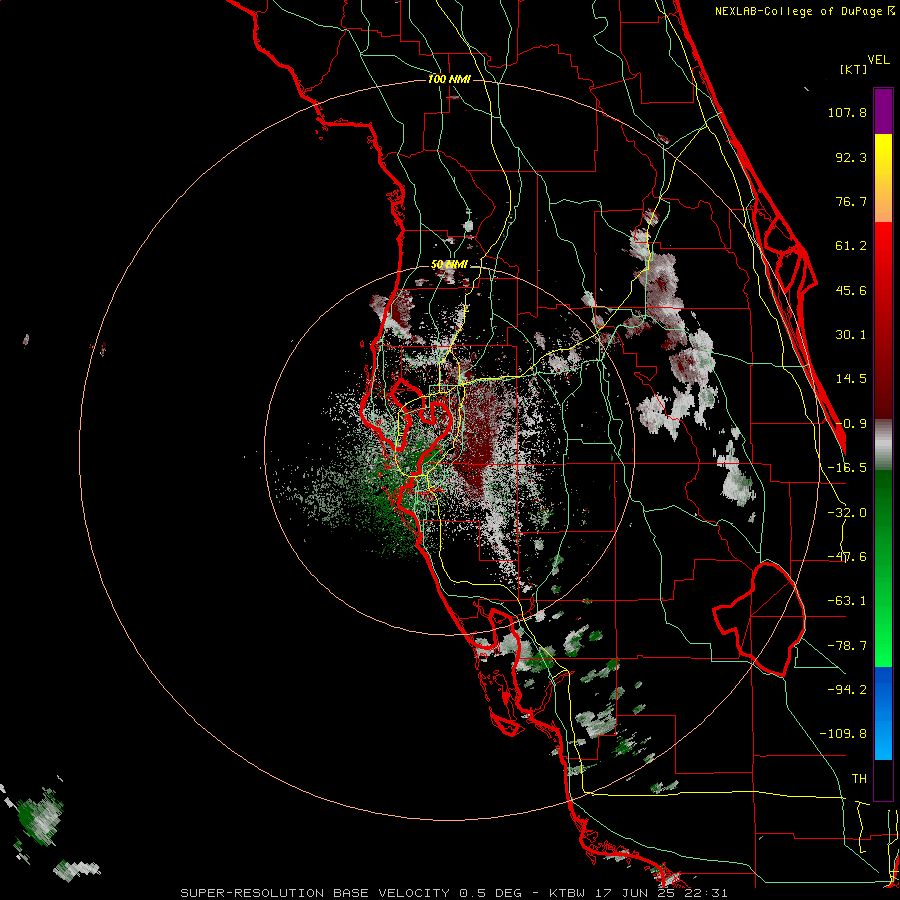Select the -78.7 value on velocity scale
Image resolution: width=900 pixels, height=900 pixels.
[x=847, y=646]
